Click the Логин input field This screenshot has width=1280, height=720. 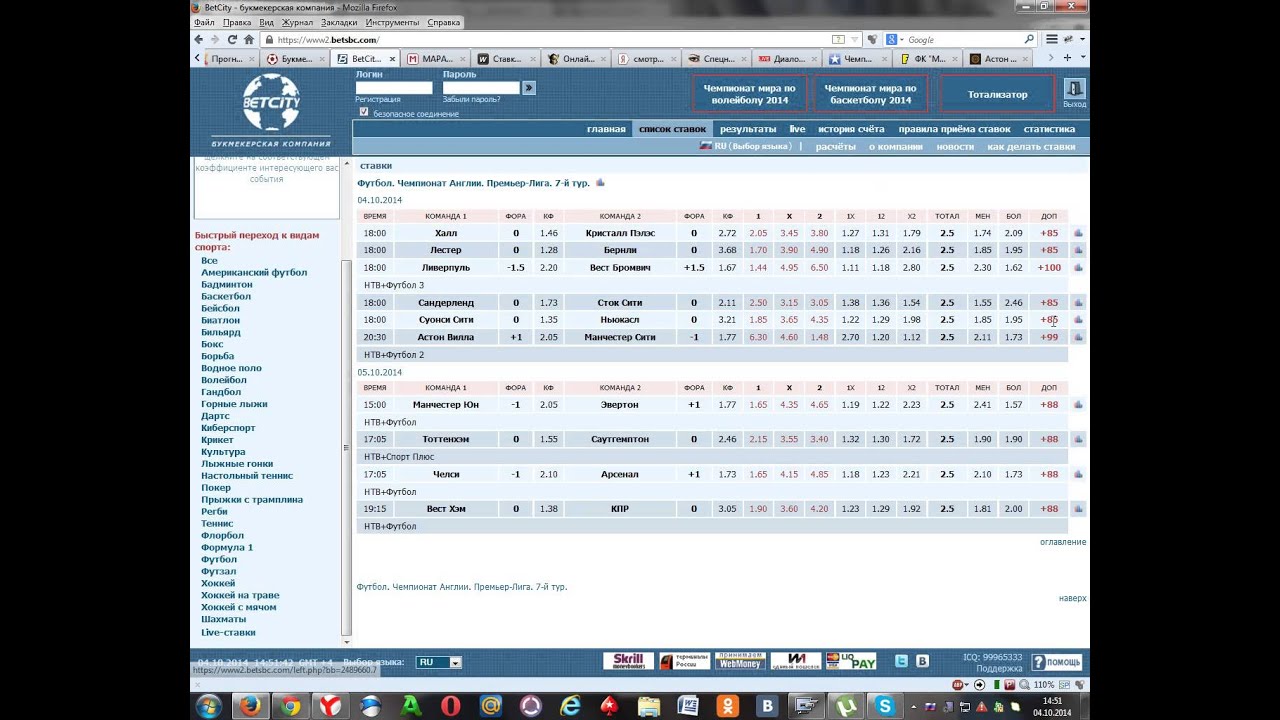tap(394, 88)
